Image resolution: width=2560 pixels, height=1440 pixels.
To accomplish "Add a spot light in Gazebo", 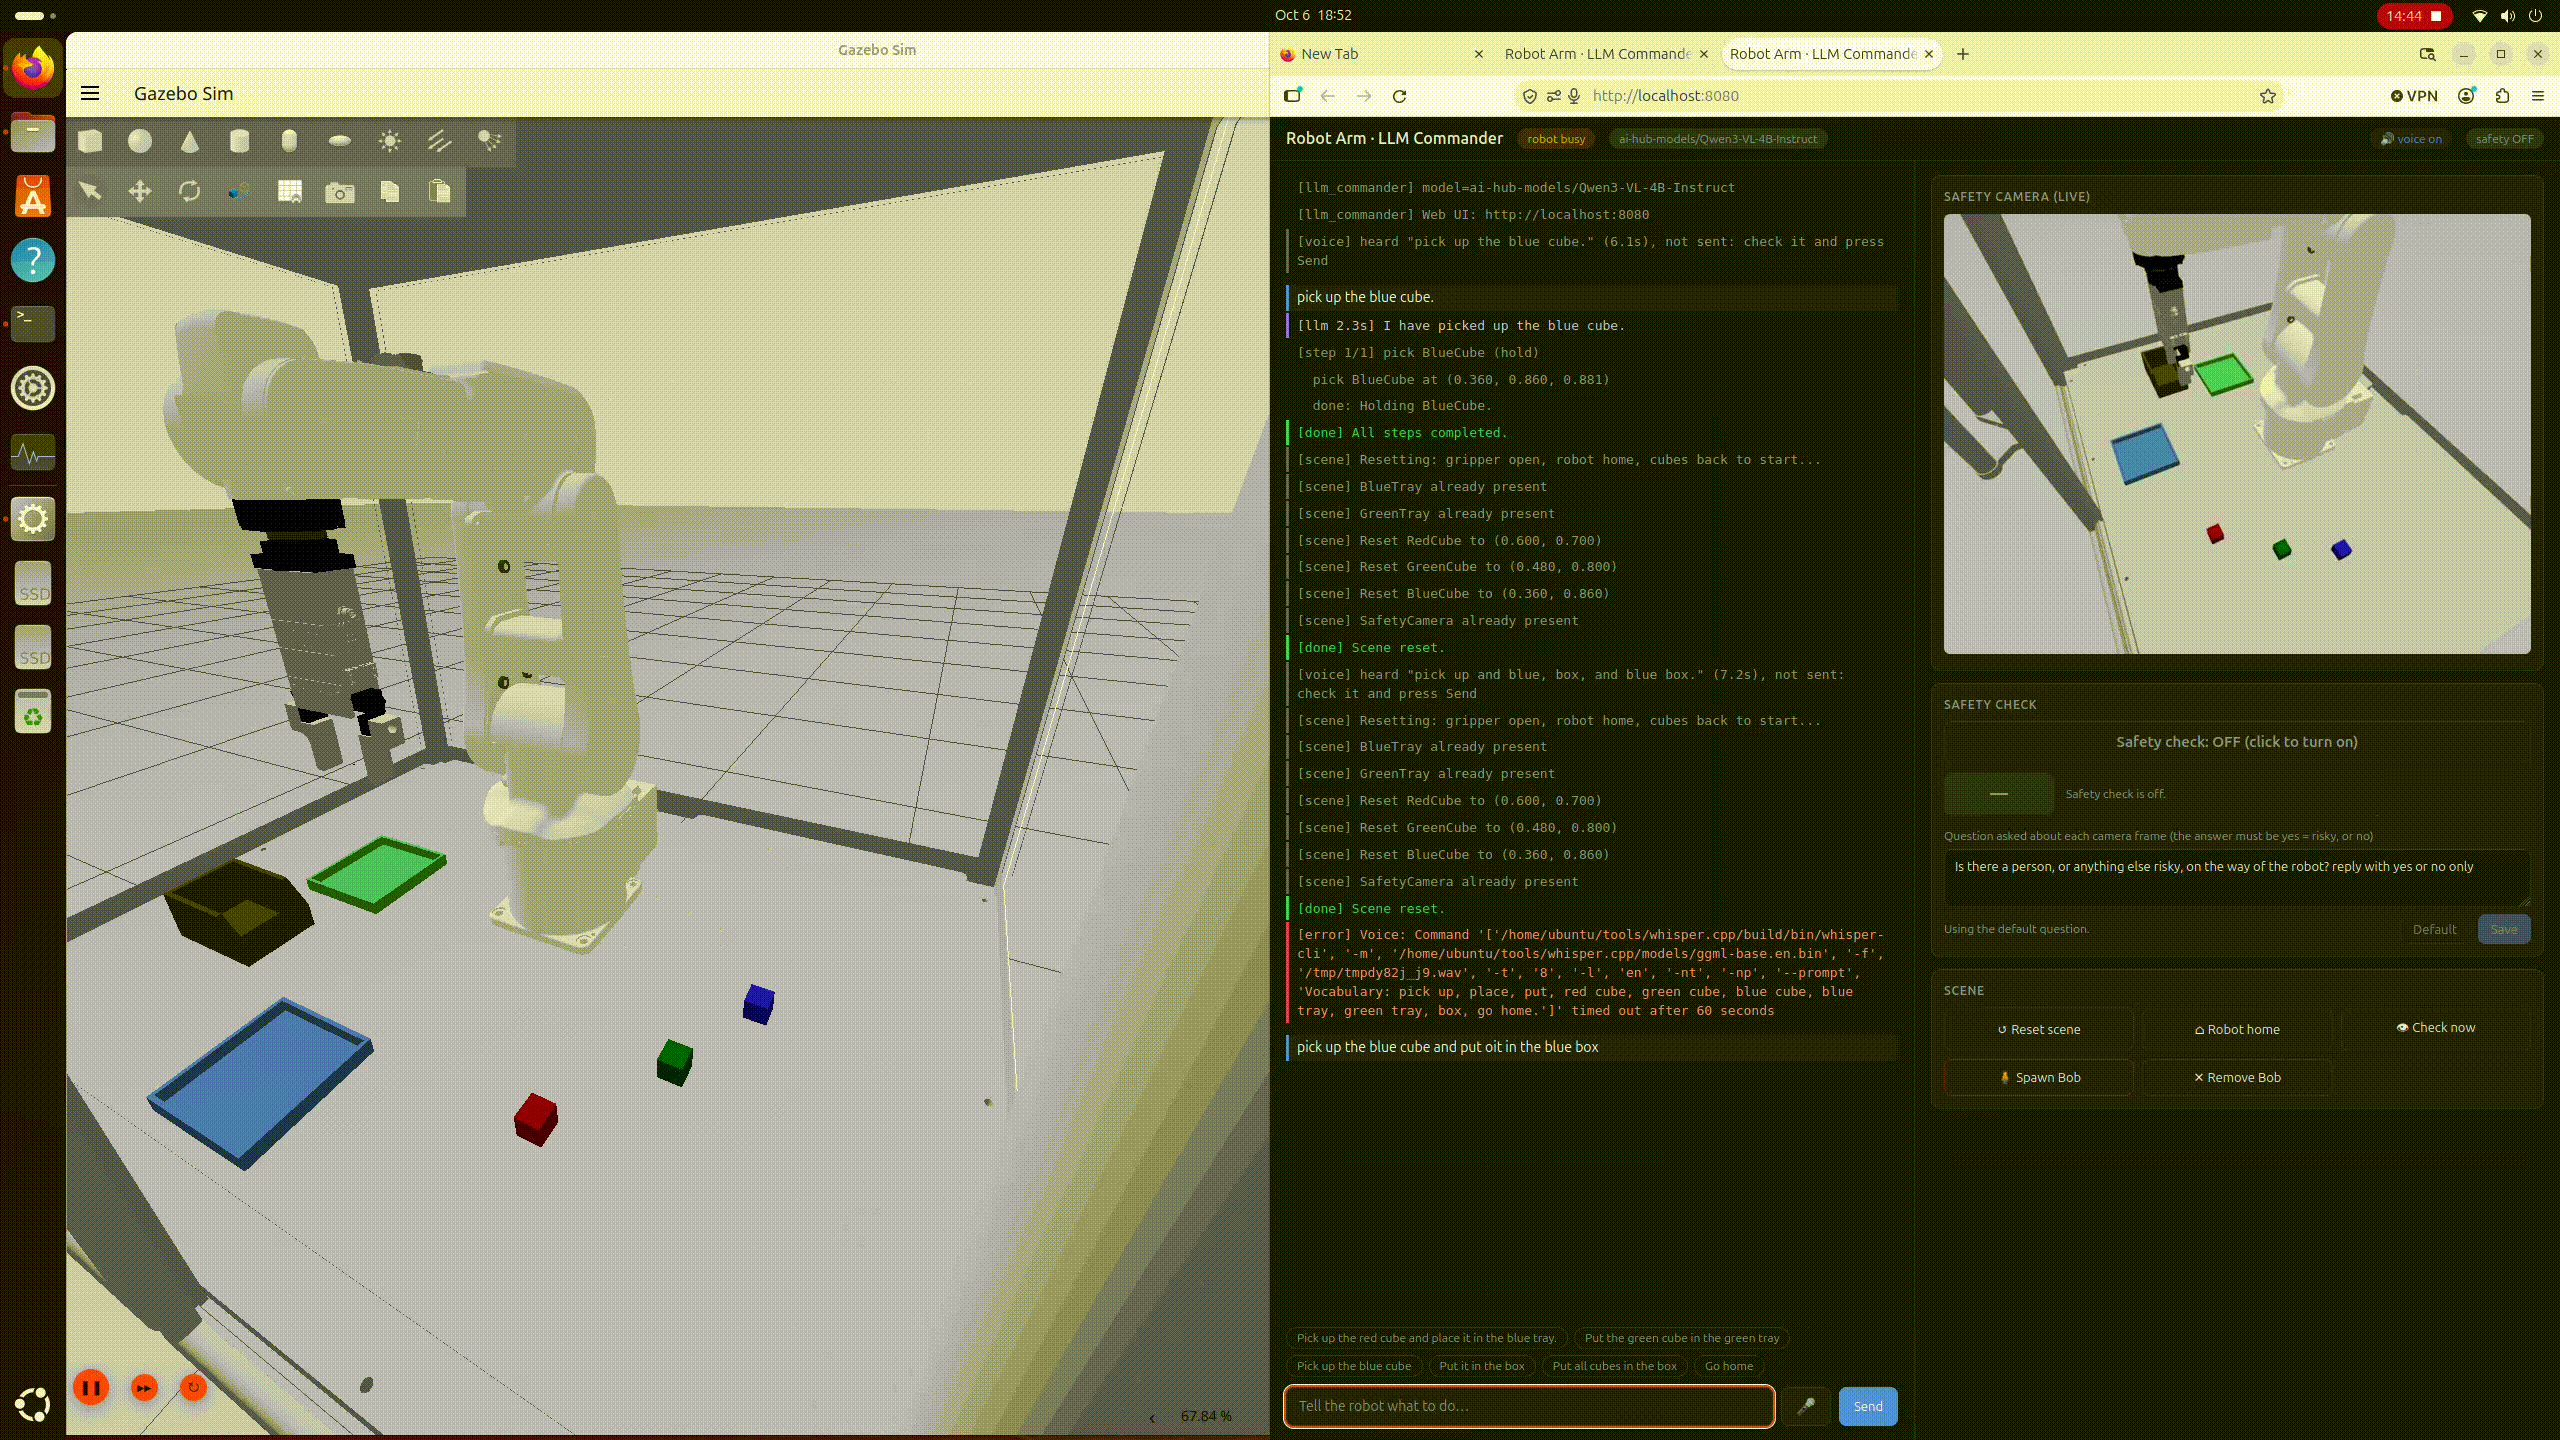I will pos(489,141).
